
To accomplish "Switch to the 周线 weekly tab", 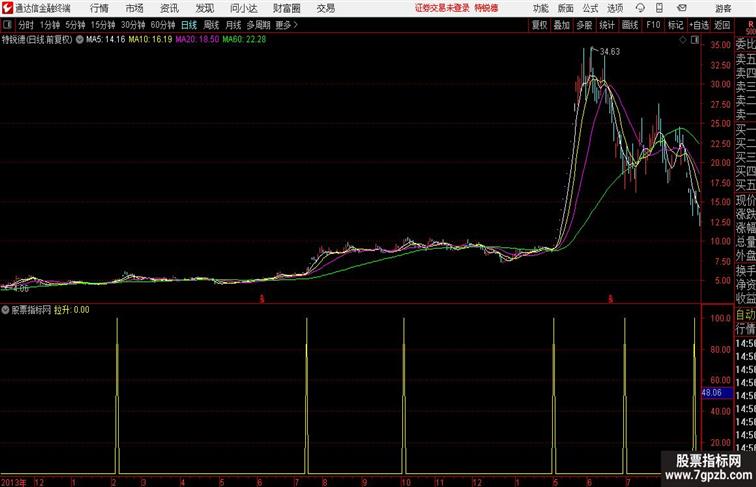I will 211,25.
